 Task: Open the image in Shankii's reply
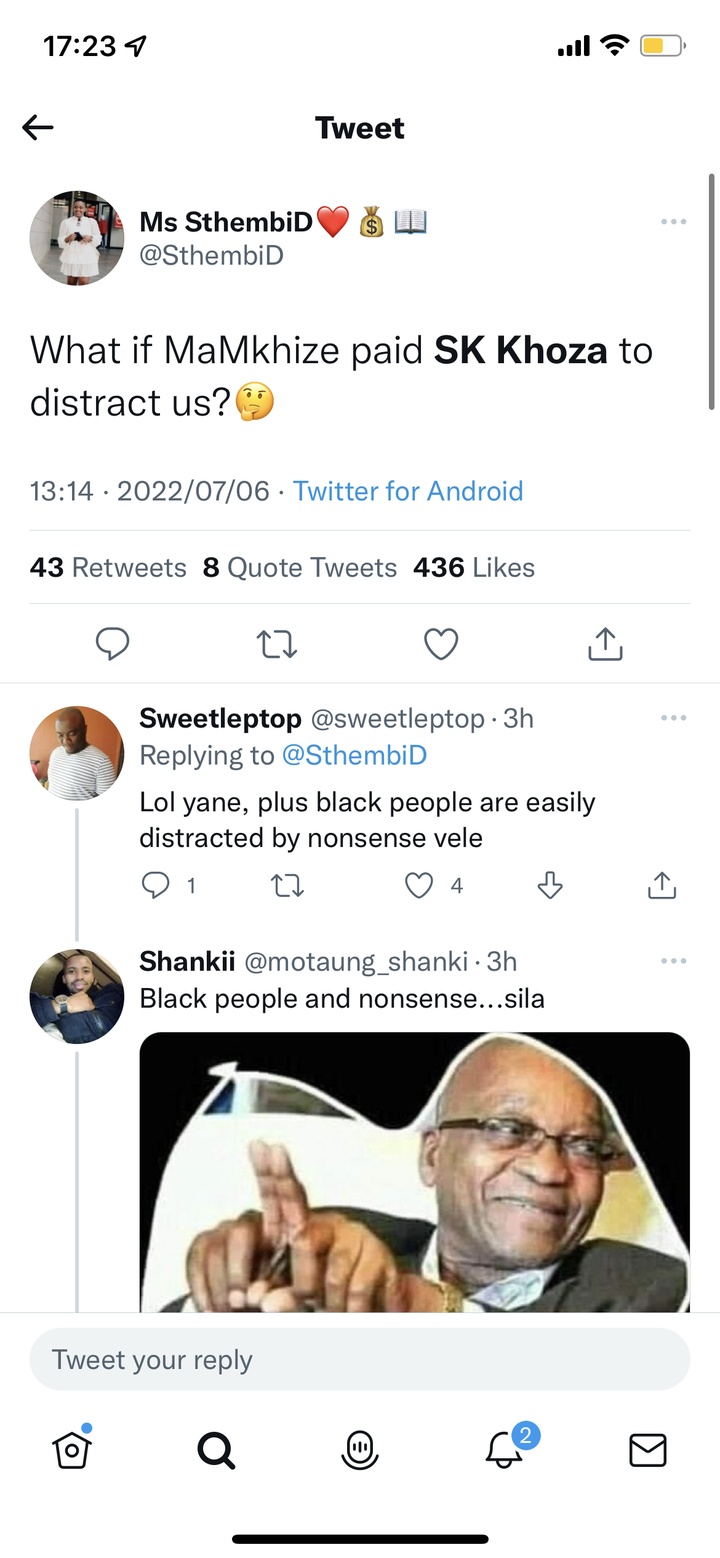415,1172
